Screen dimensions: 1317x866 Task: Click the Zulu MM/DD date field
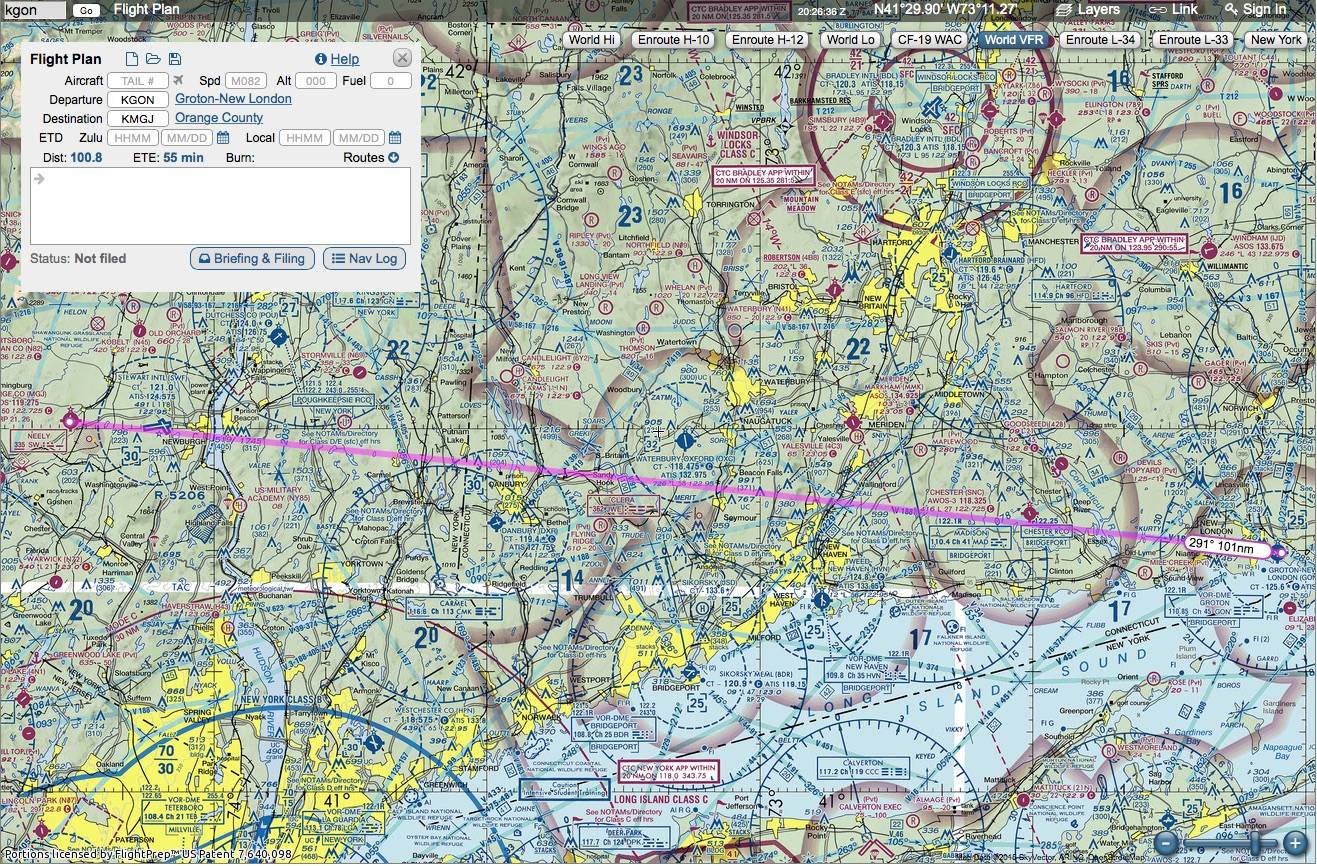tap(187, 138)
